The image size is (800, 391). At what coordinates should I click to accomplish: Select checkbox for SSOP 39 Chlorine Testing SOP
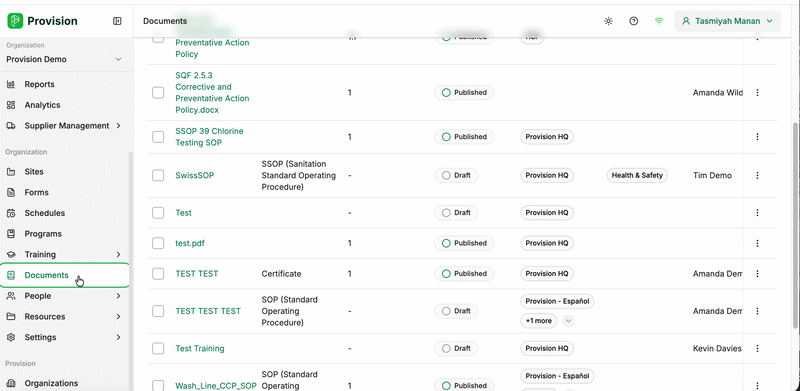[x=158, y=137]
